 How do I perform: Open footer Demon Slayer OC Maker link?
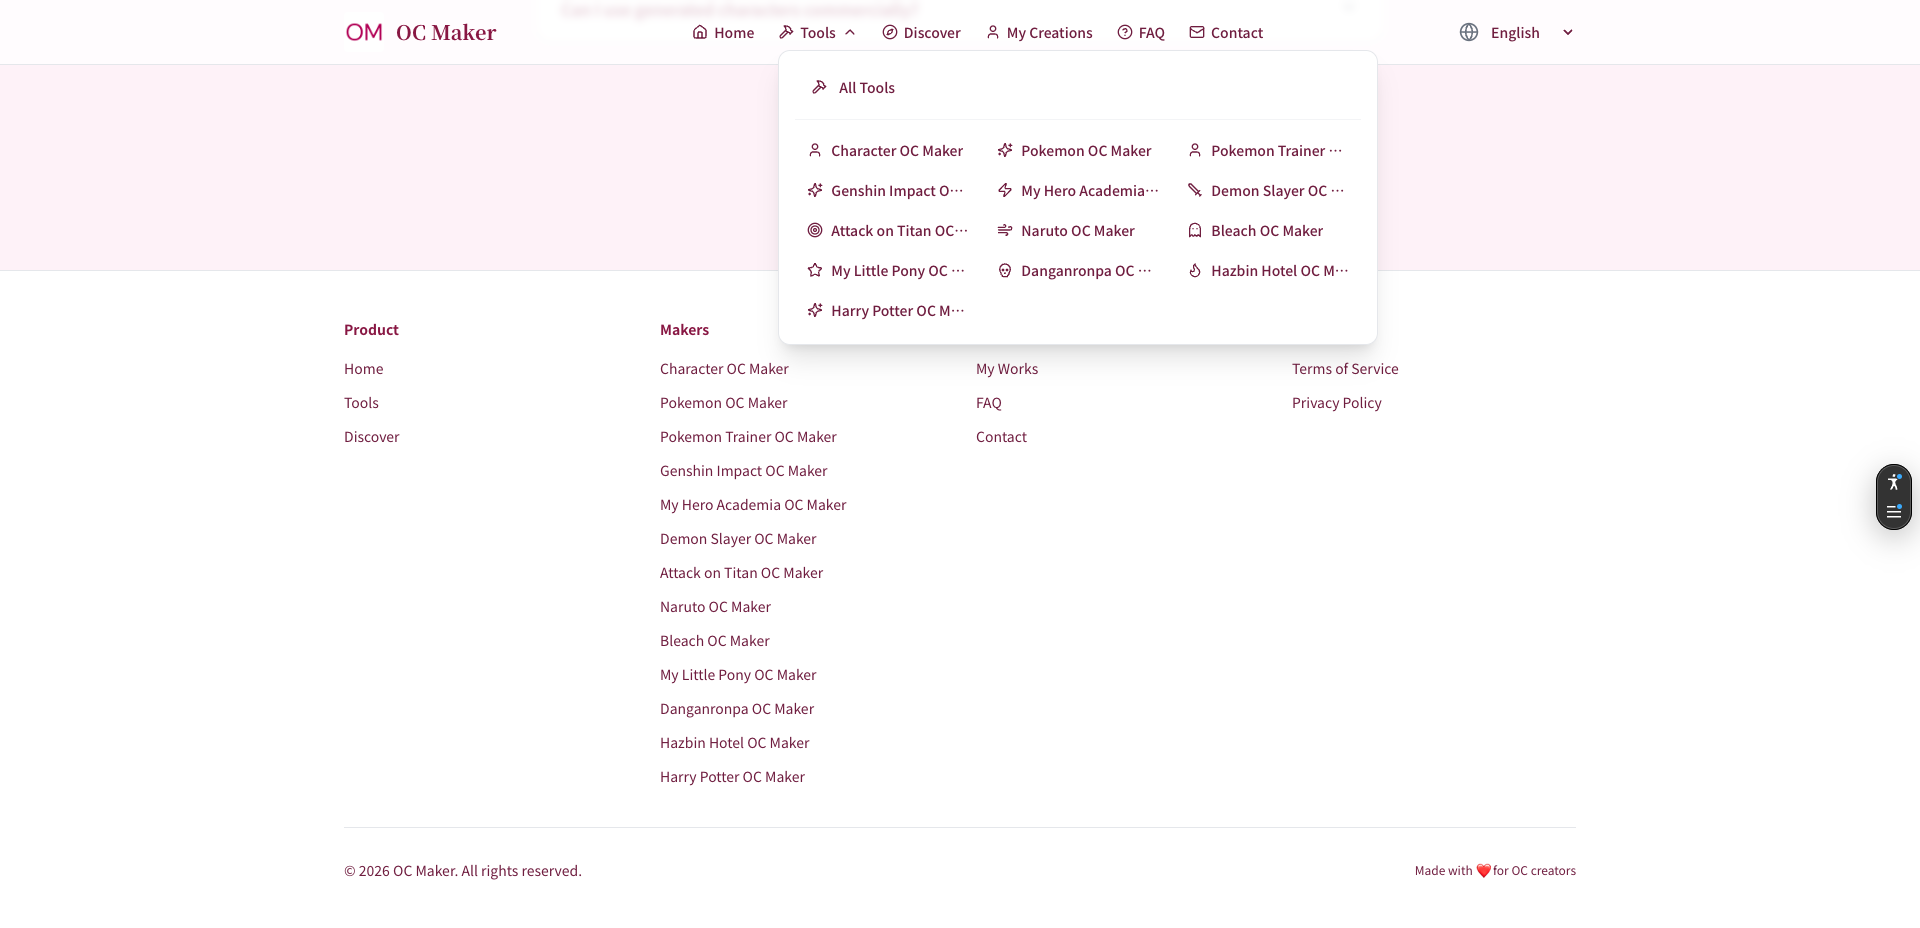tap(738, 538)
